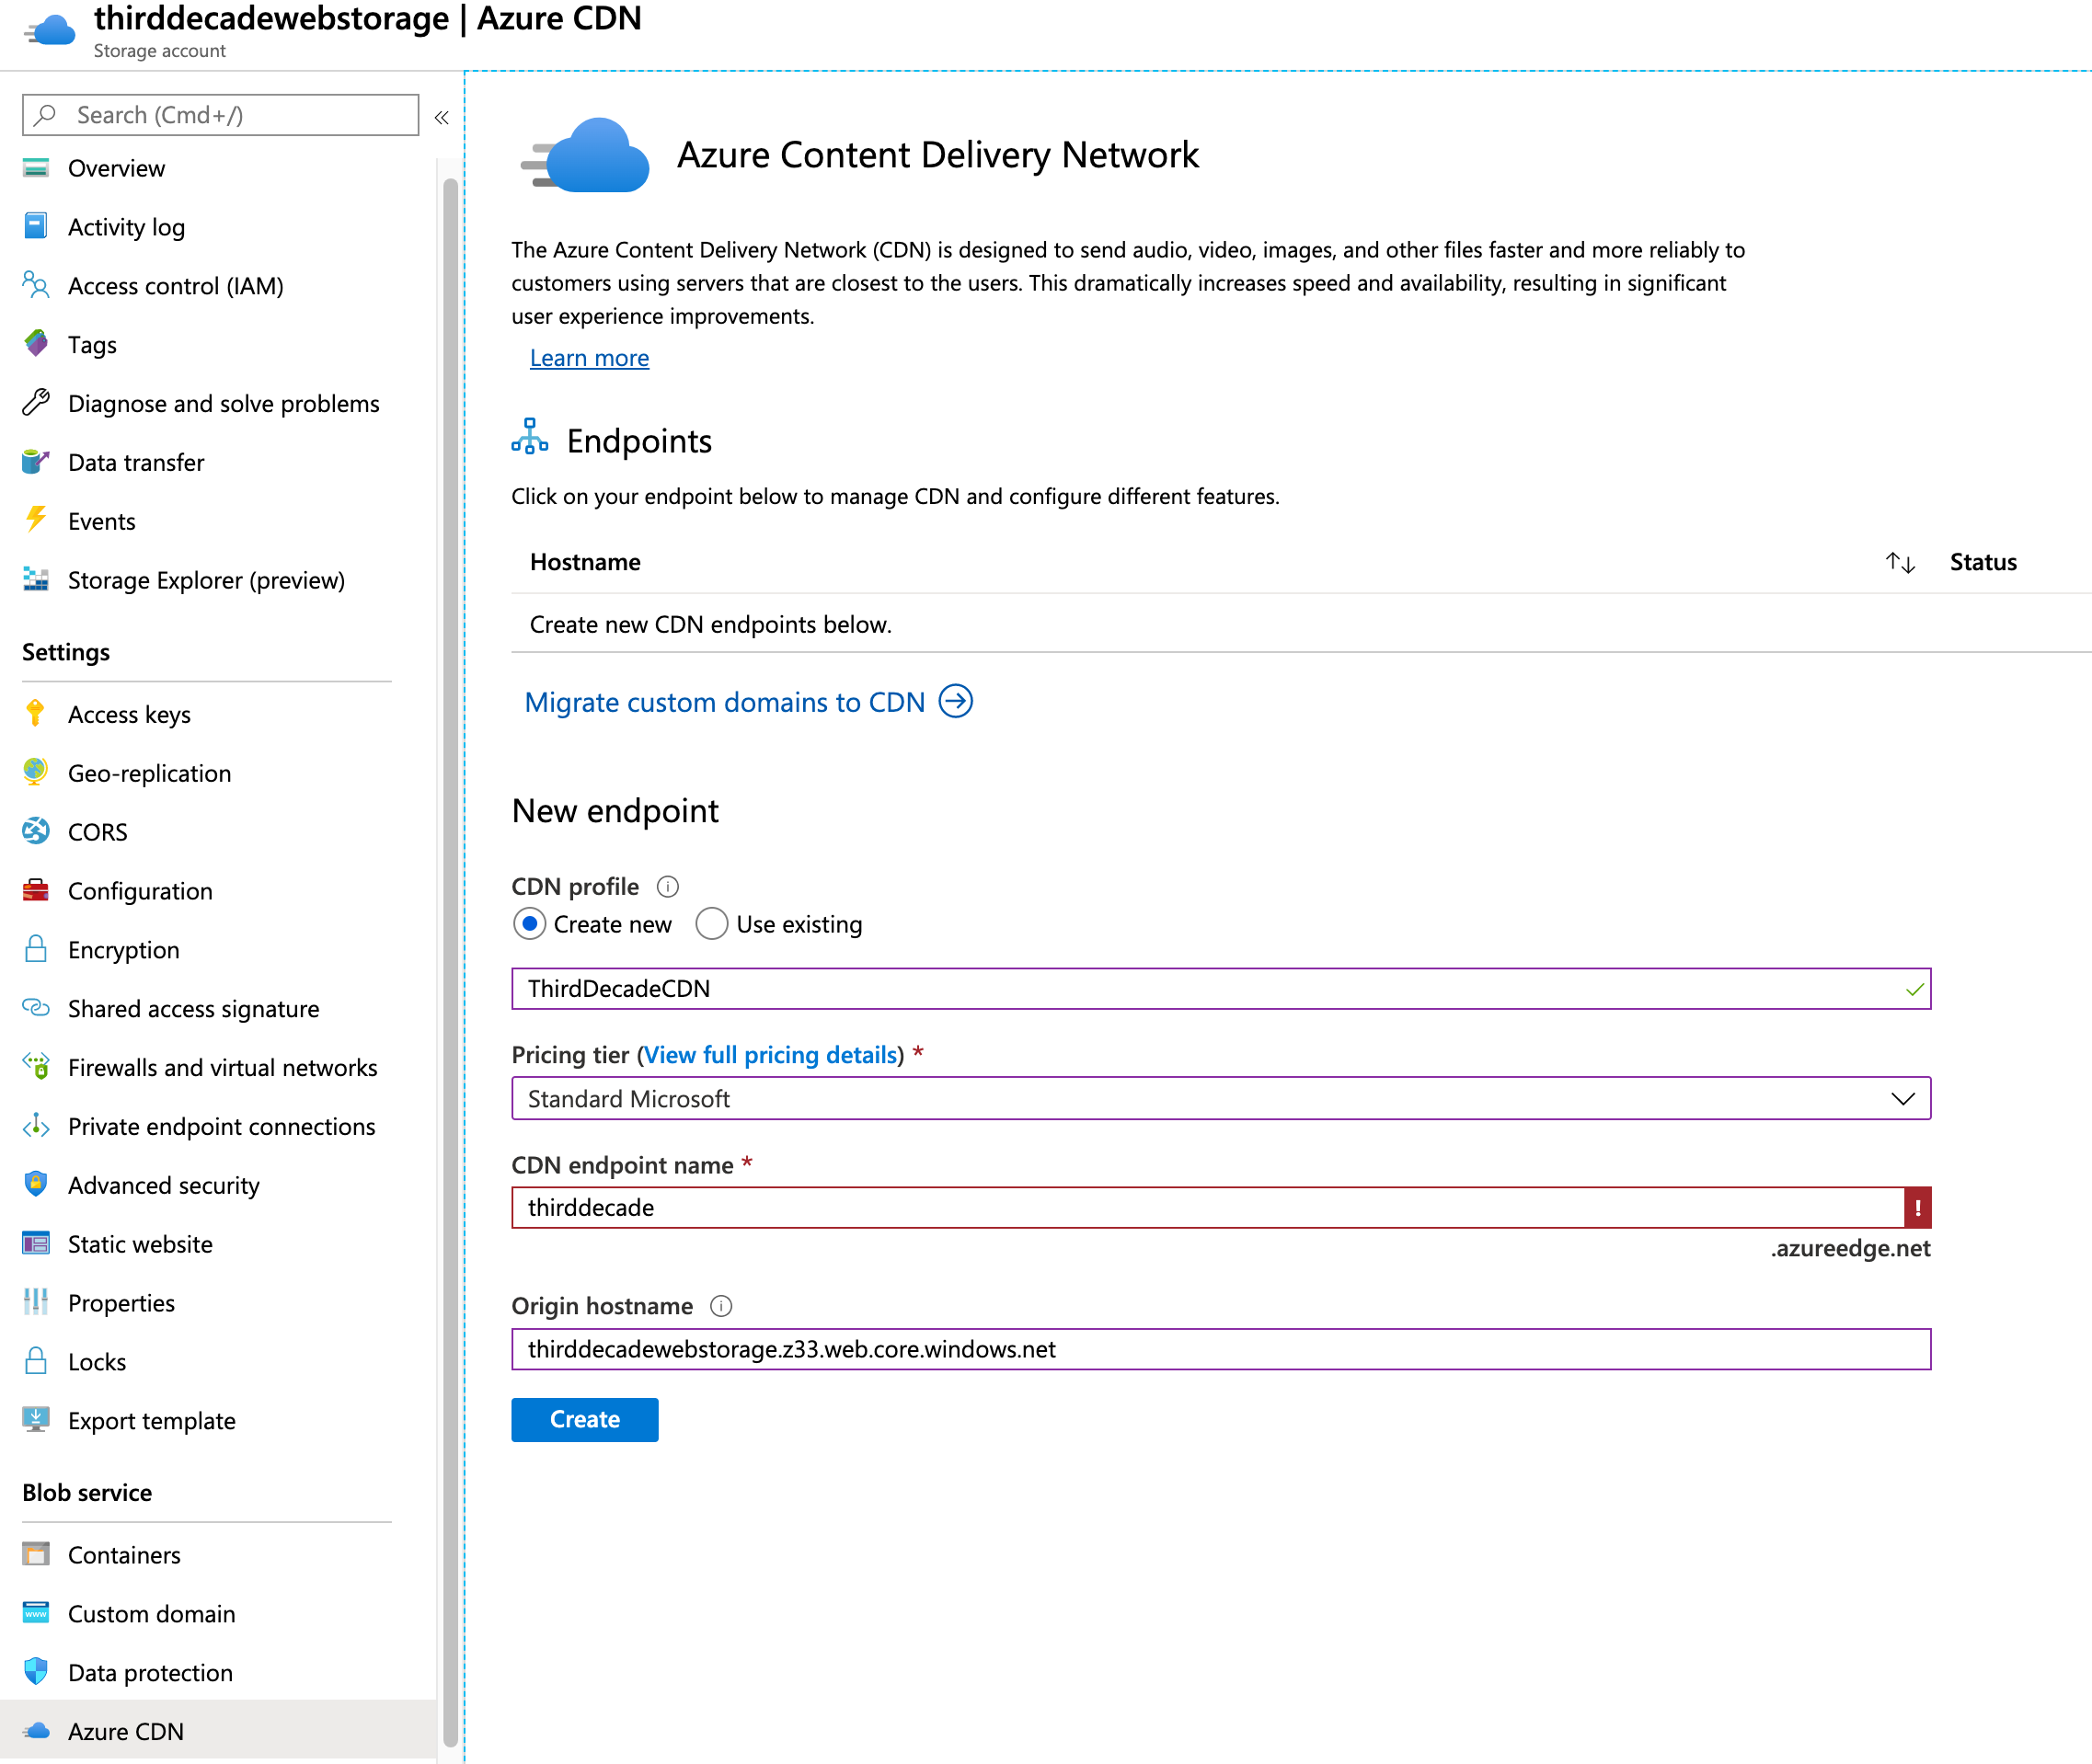Click the info tooltip next to Origin hostname
Image resolution: width=2092 pixels, height=1764 pixels.
[x=721, y=1305]
